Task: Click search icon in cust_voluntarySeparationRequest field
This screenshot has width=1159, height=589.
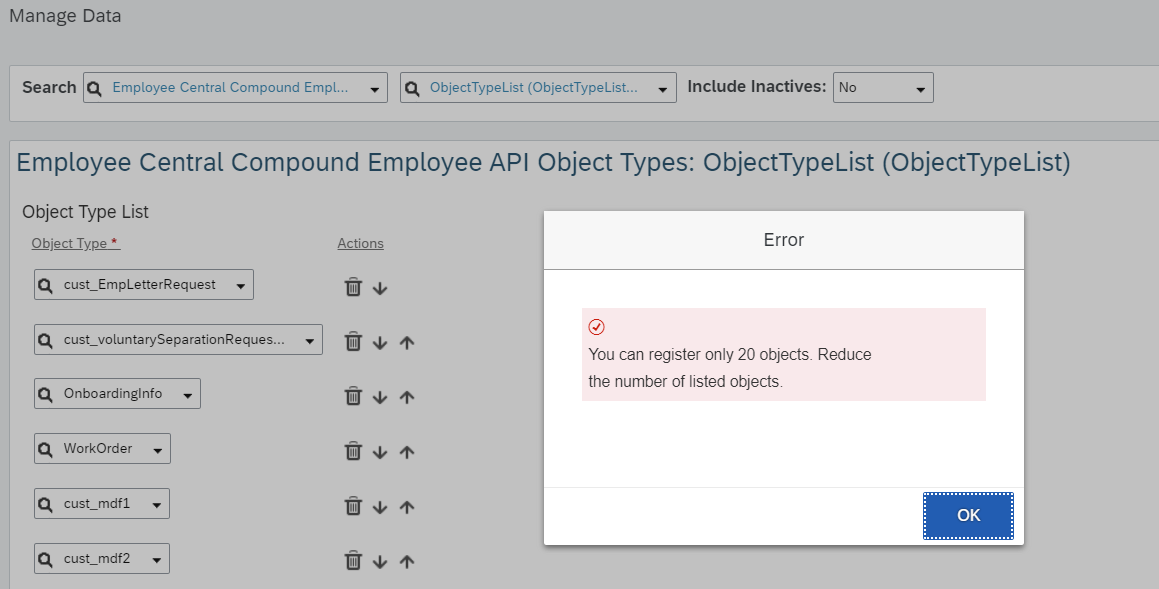Action: tap(45, 340)
